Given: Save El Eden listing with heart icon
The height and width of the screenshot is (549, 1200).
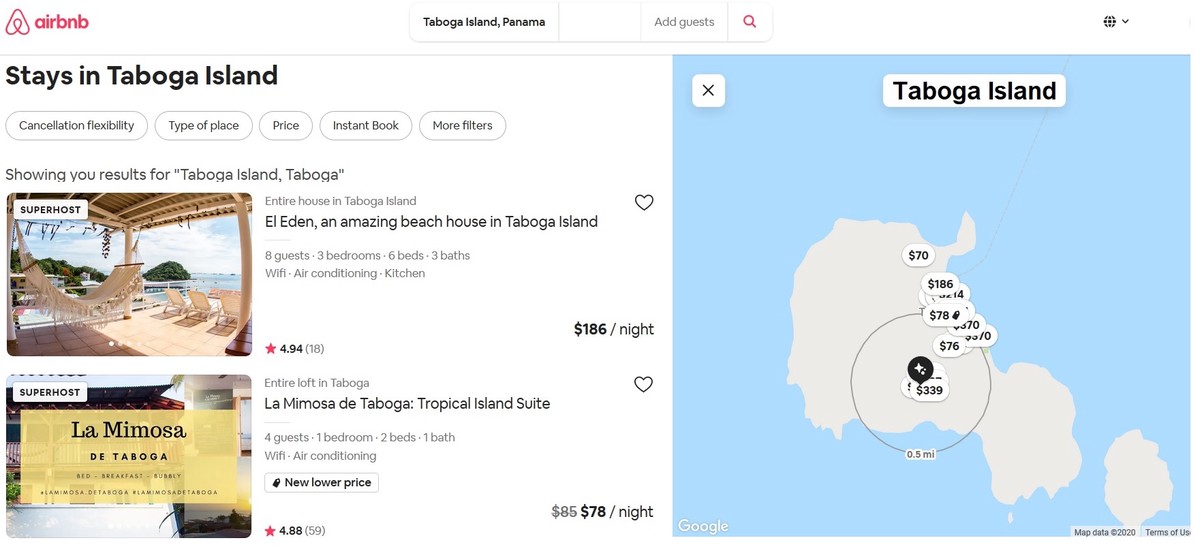Looking at the screenshot, I should [x=644, y=203].
